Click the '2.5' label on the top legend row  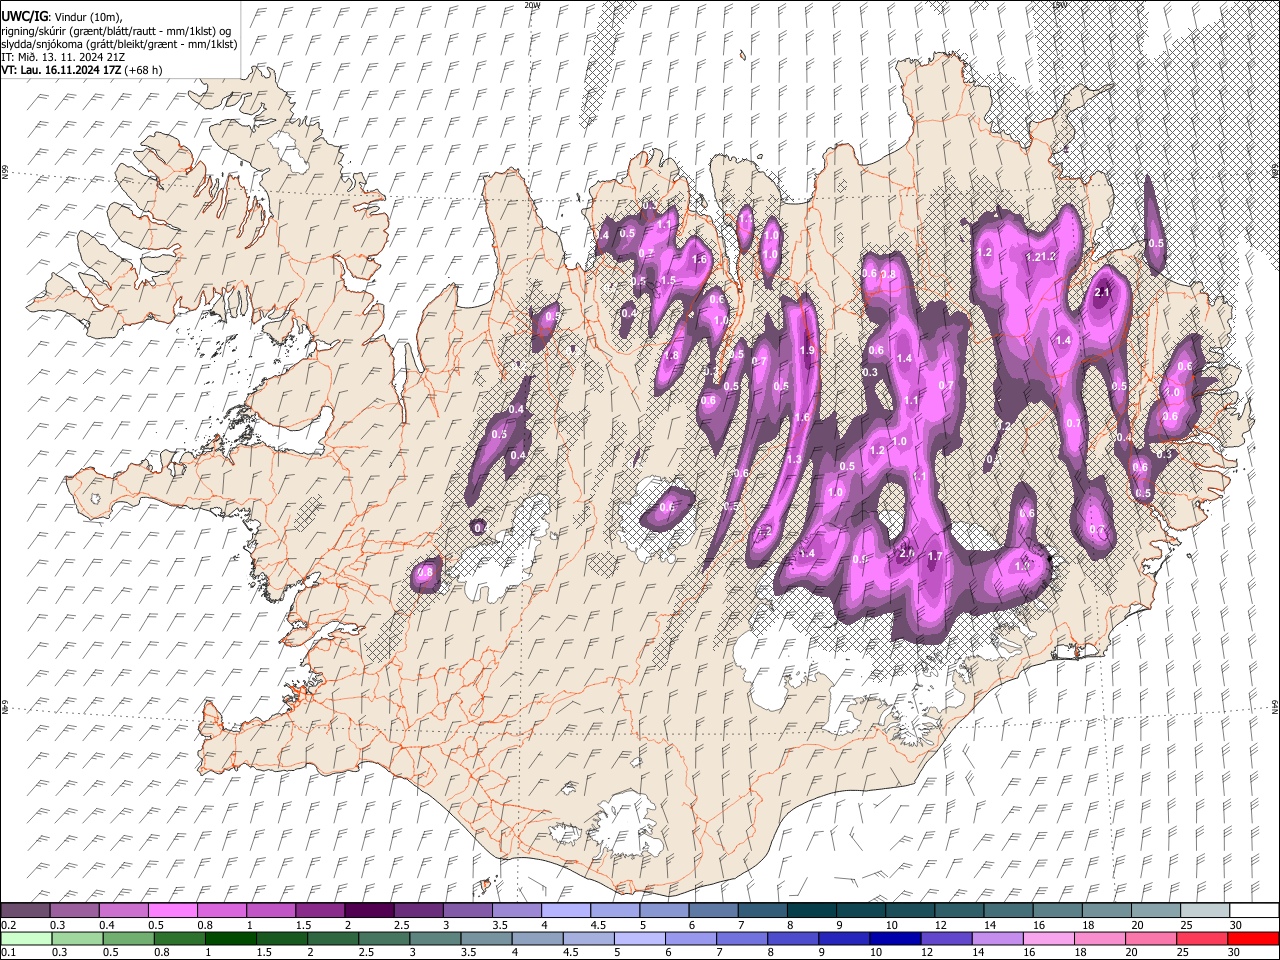[401, 924]
